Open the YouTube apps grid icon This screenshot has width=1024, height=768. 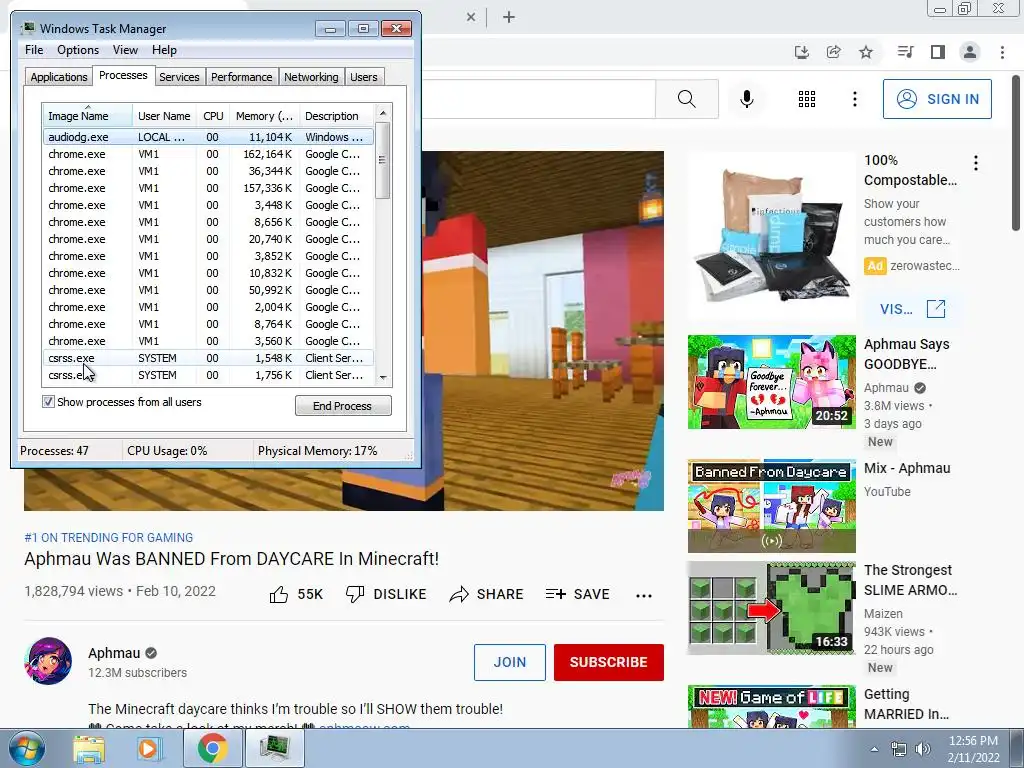[807, 99]
